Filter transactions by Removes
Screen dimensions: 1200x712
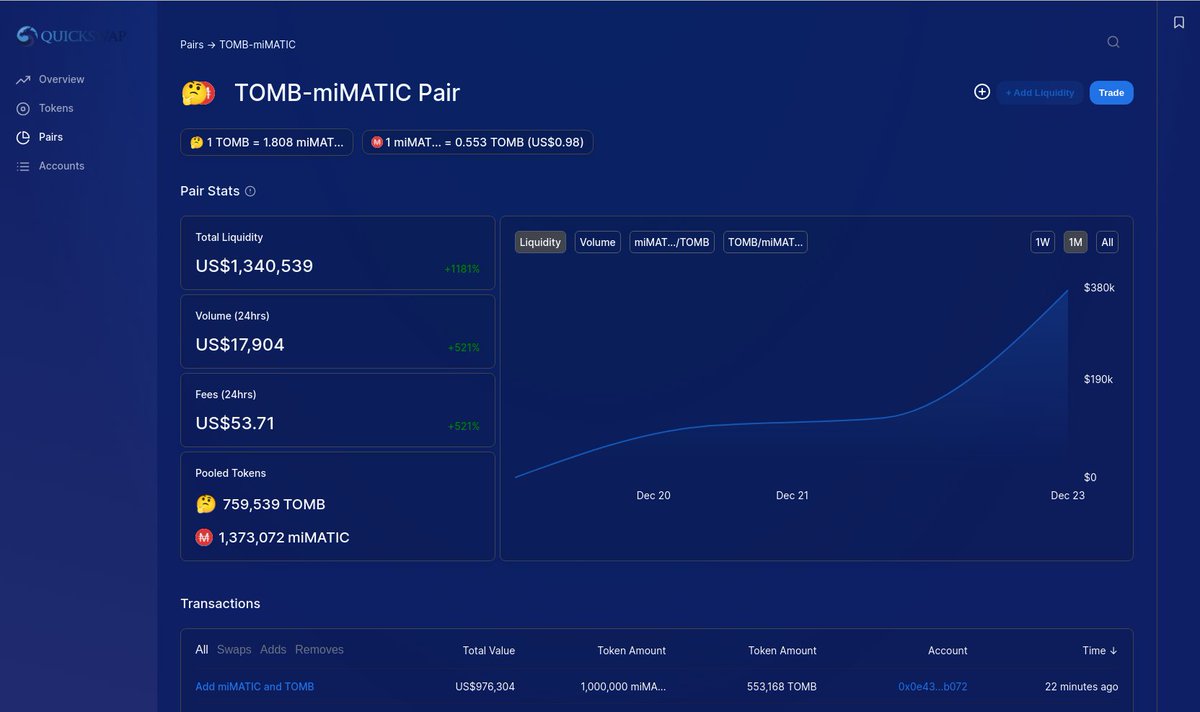click(x=319, y=650)
